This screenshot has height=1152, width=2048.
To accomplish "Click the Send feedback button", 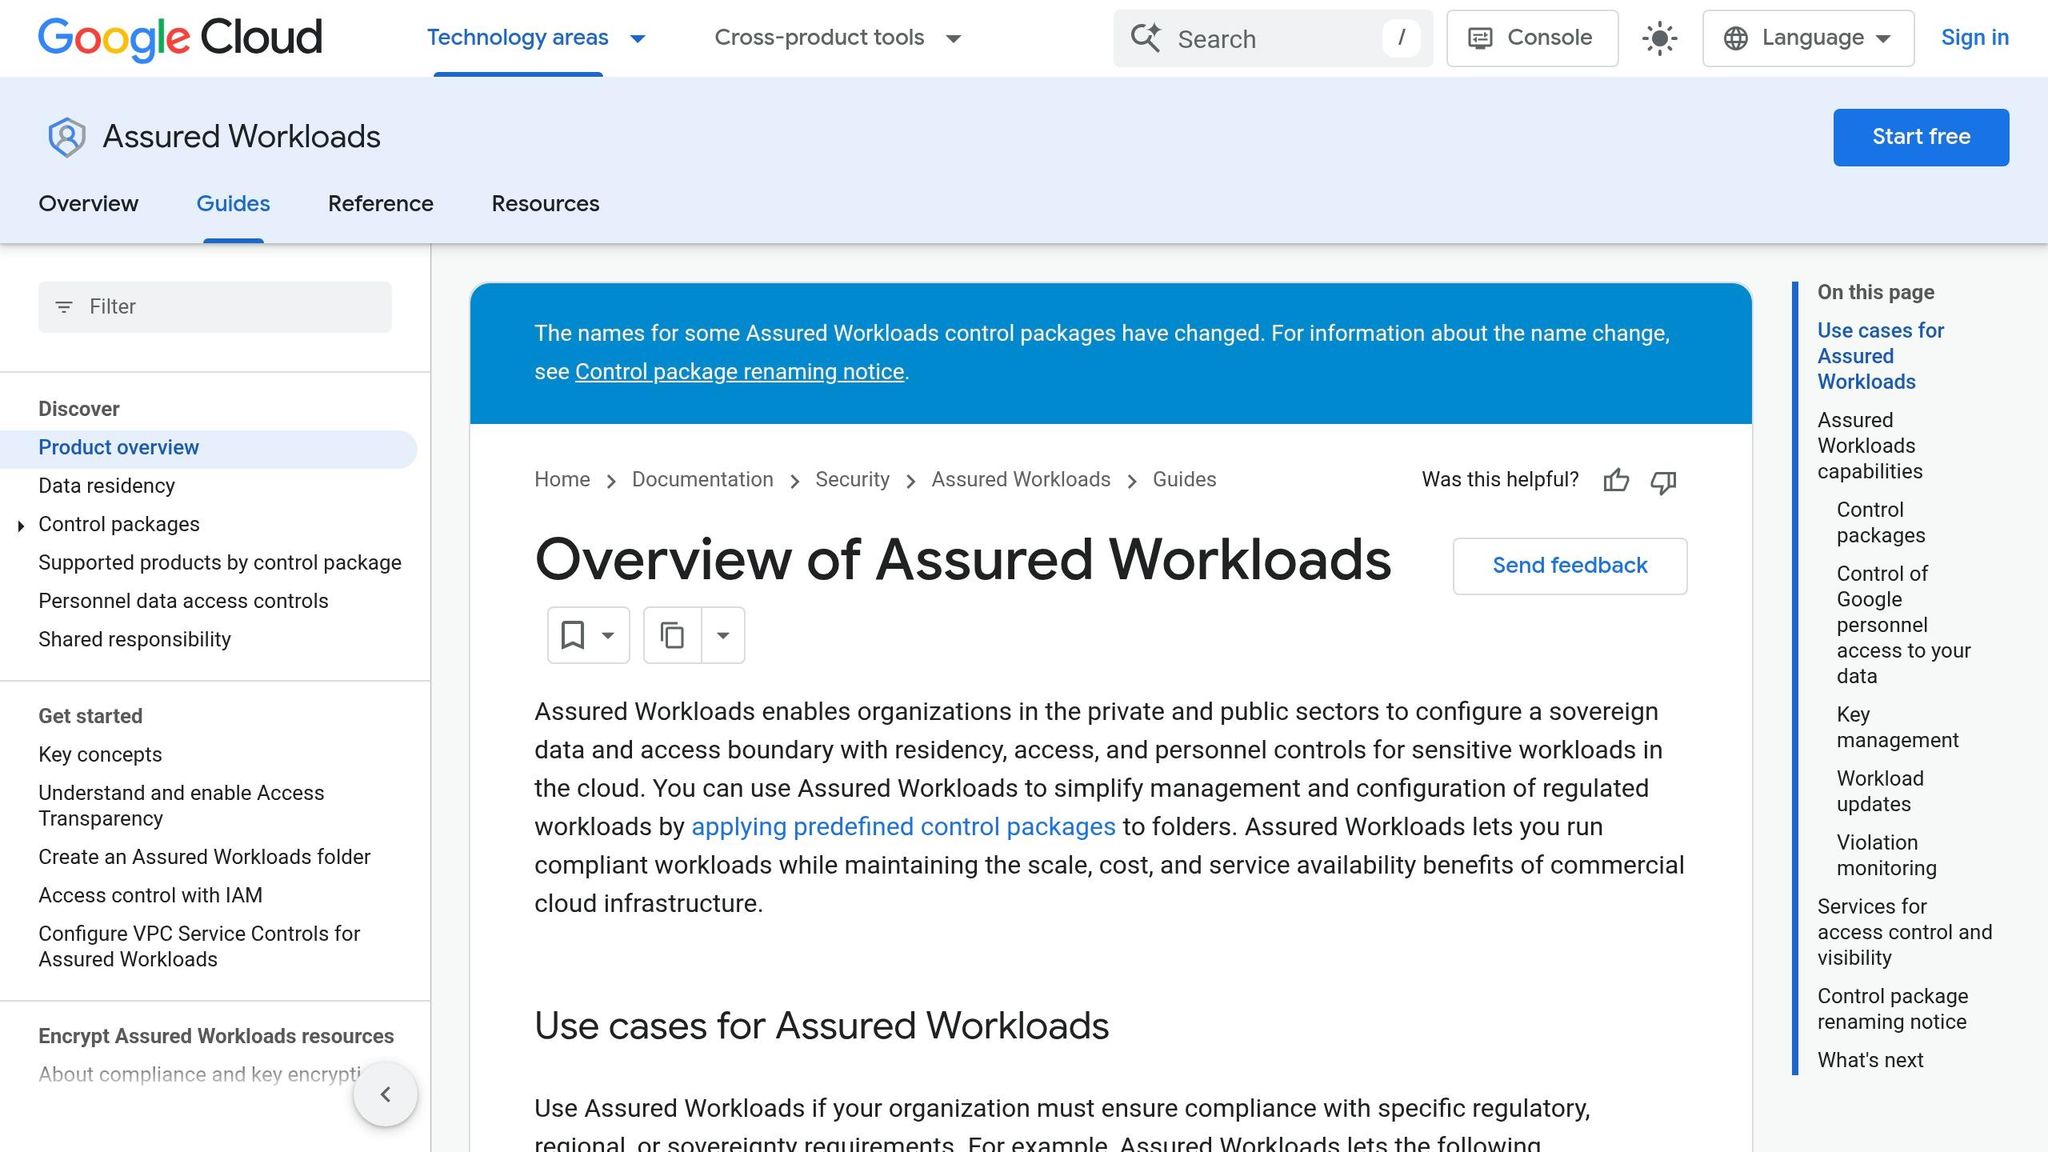I will (1569, 566).
